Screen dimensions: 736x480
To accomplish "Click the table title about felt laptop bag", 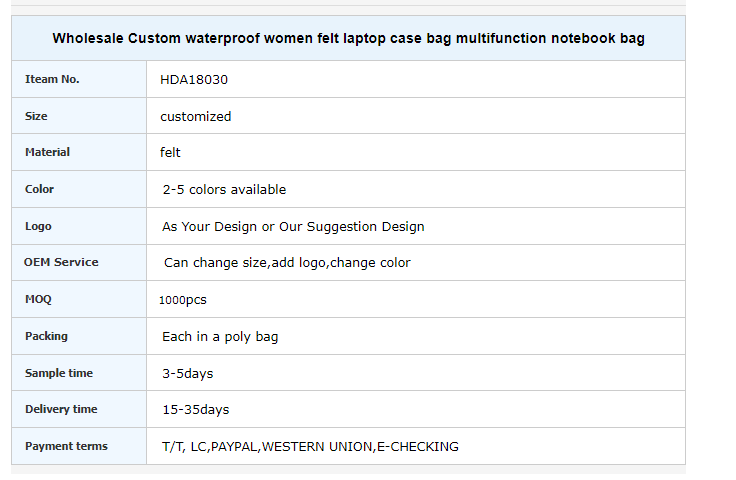I will [x=348, y=38].
